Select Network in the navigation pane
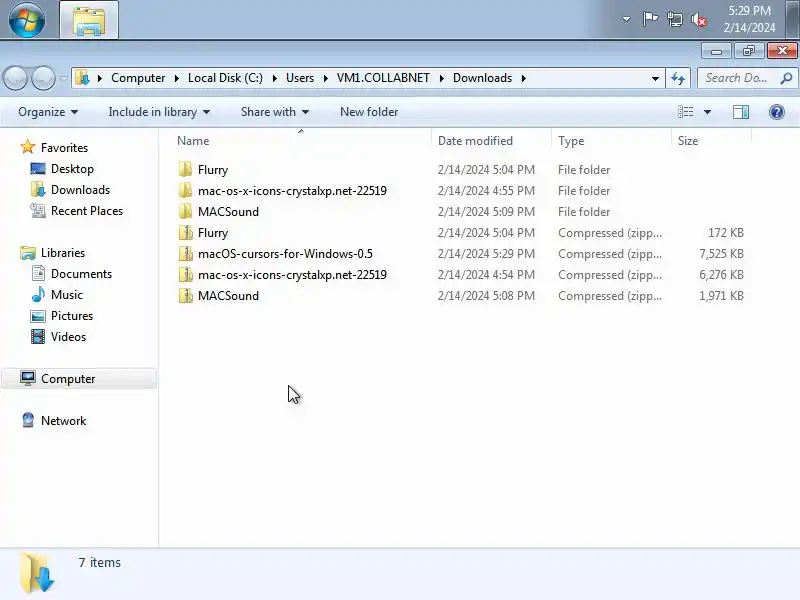Screen dimensions: 800x600 tap(63, 420)
